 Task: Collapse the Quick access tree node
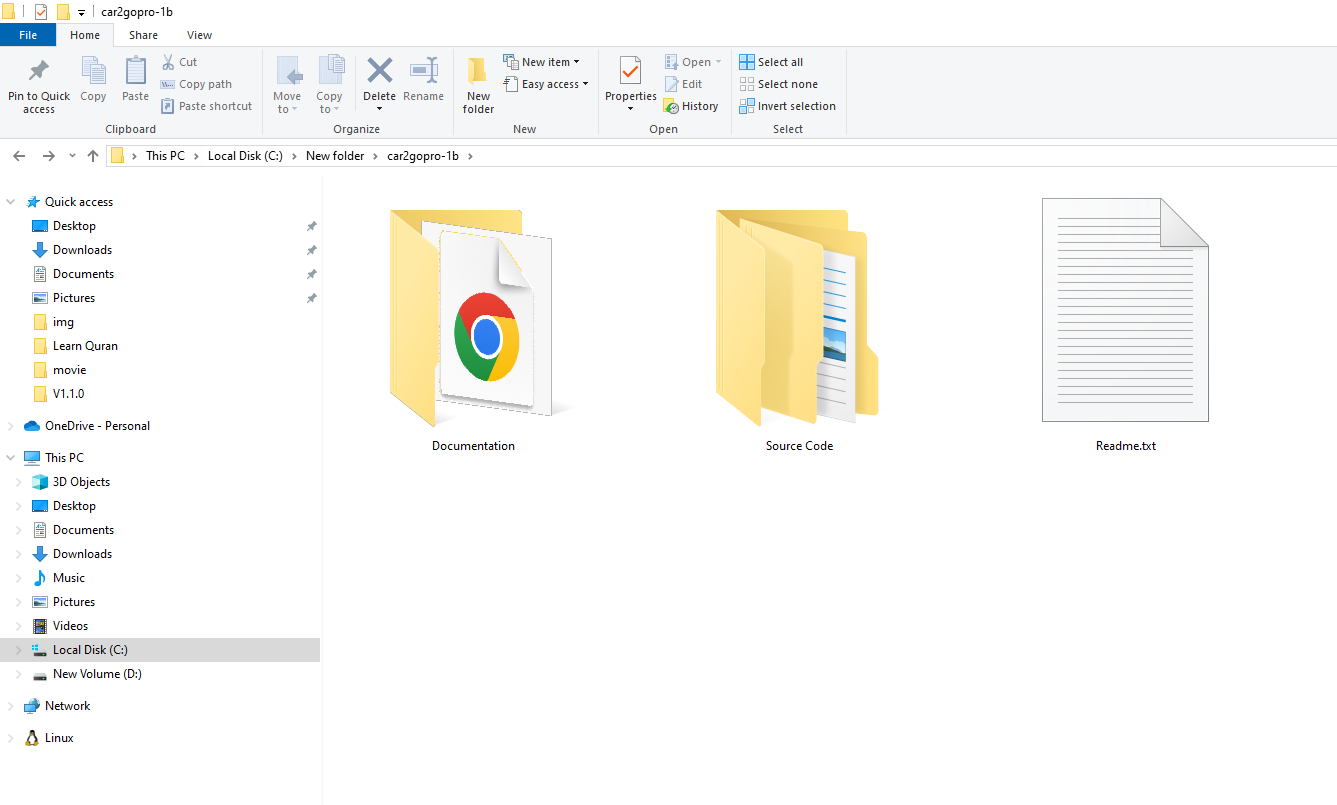point(11,202)
